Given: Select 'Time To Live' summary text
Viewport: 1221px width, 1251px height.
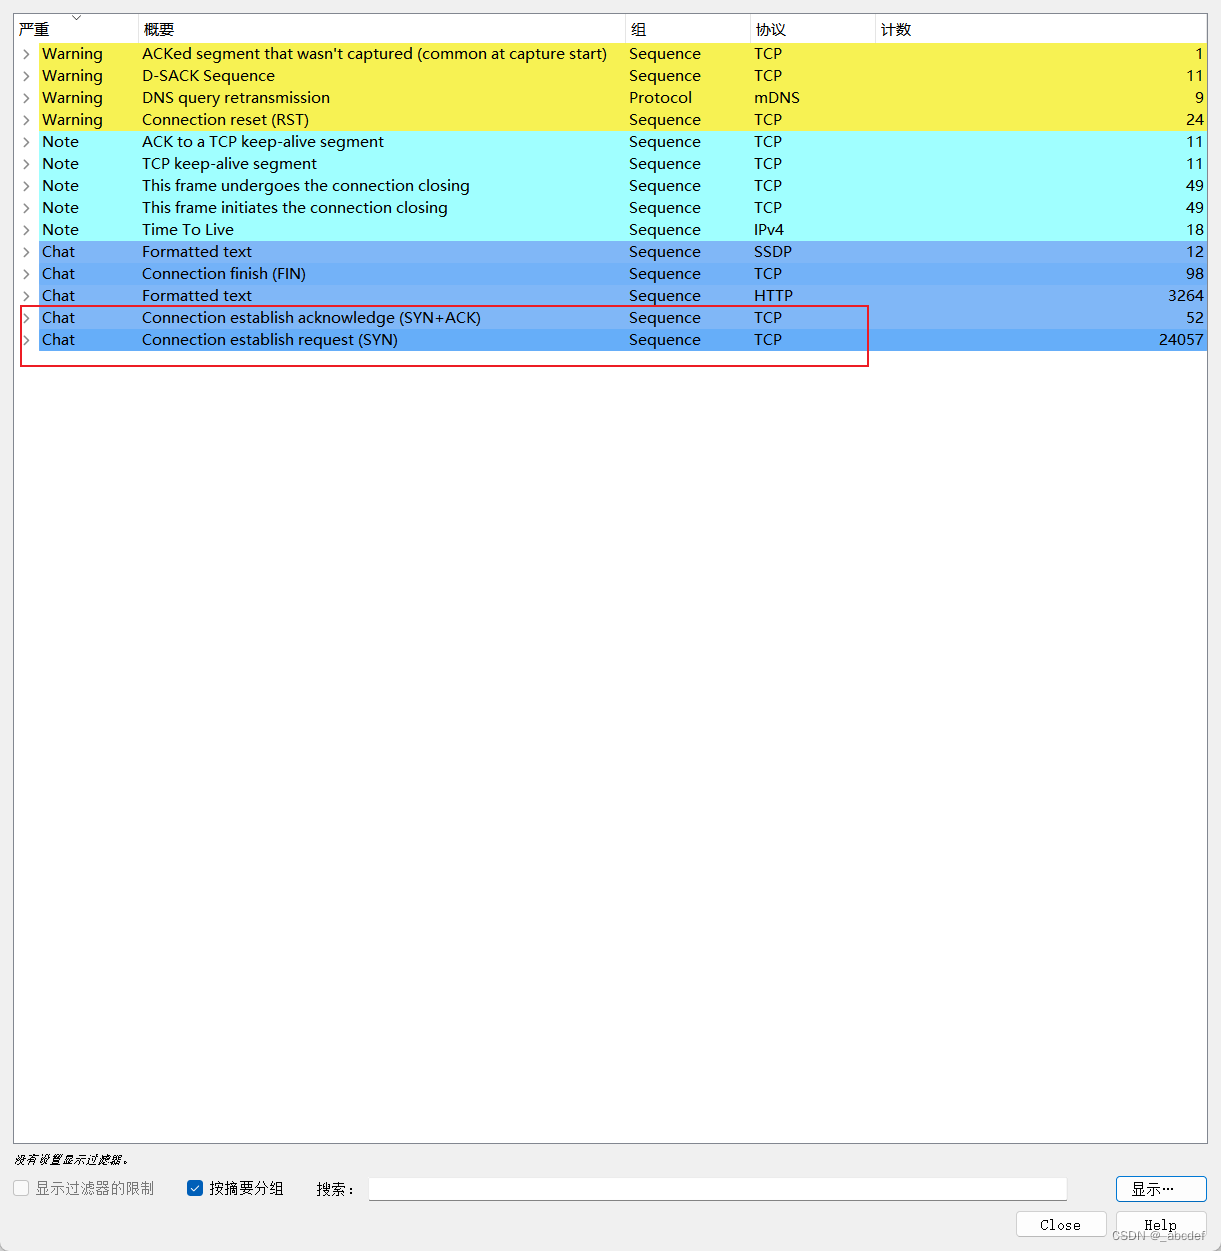Looking at the screenshot, I should (x=188, y=230).
